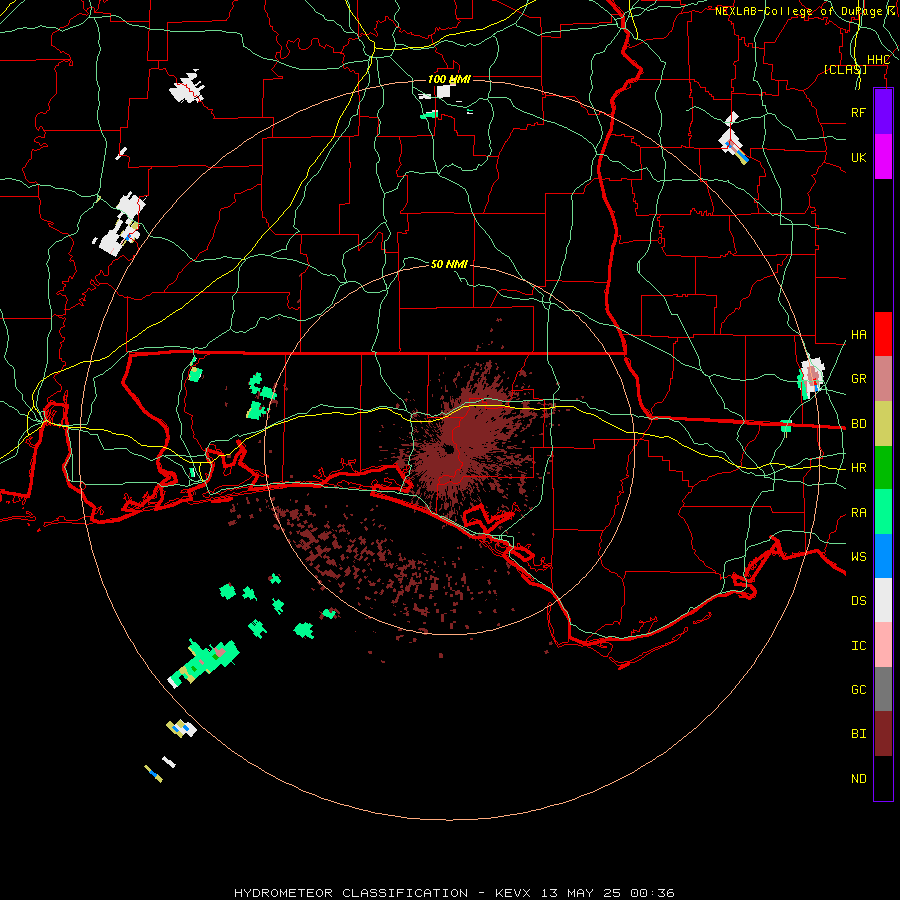Select the GR graupel color swatch
The height and width of the screenshot is (900, 900).
[883, 378]
